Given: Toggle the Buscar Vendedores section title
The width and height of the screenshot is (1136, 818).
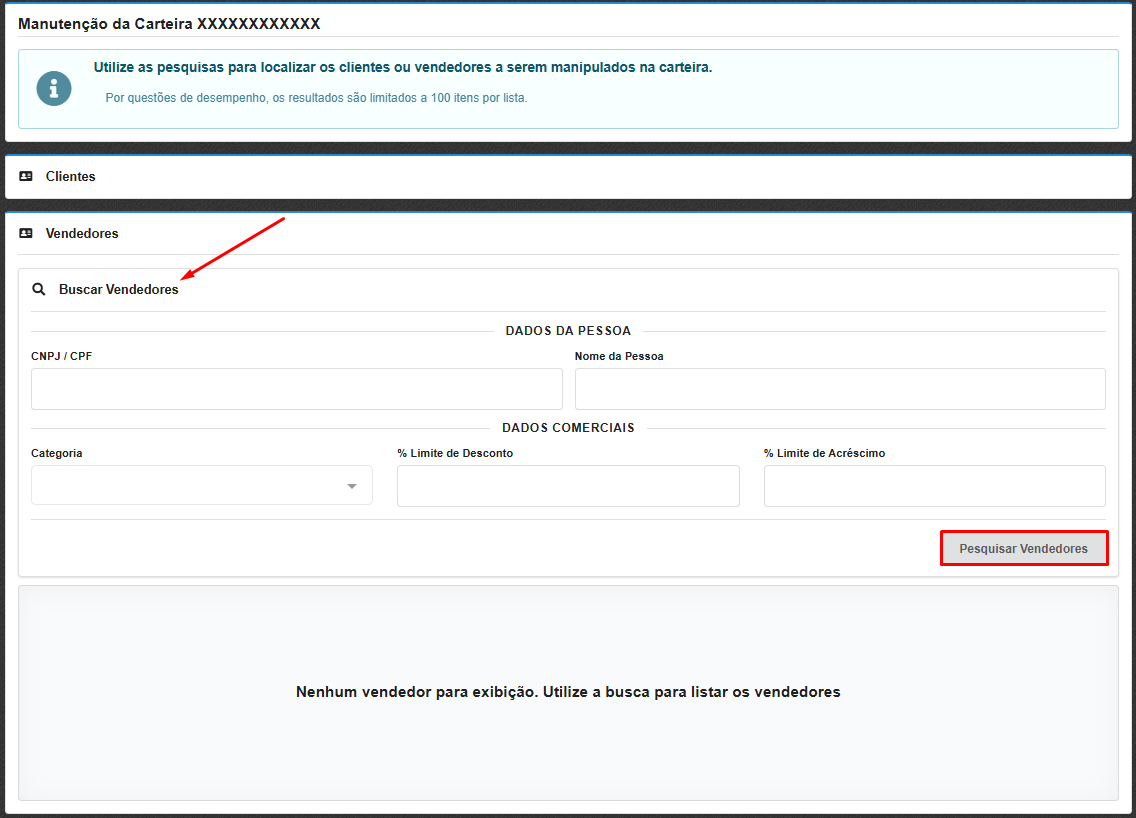Looking at the screenshot, I should pyautogui.click(x=118, y=290).
